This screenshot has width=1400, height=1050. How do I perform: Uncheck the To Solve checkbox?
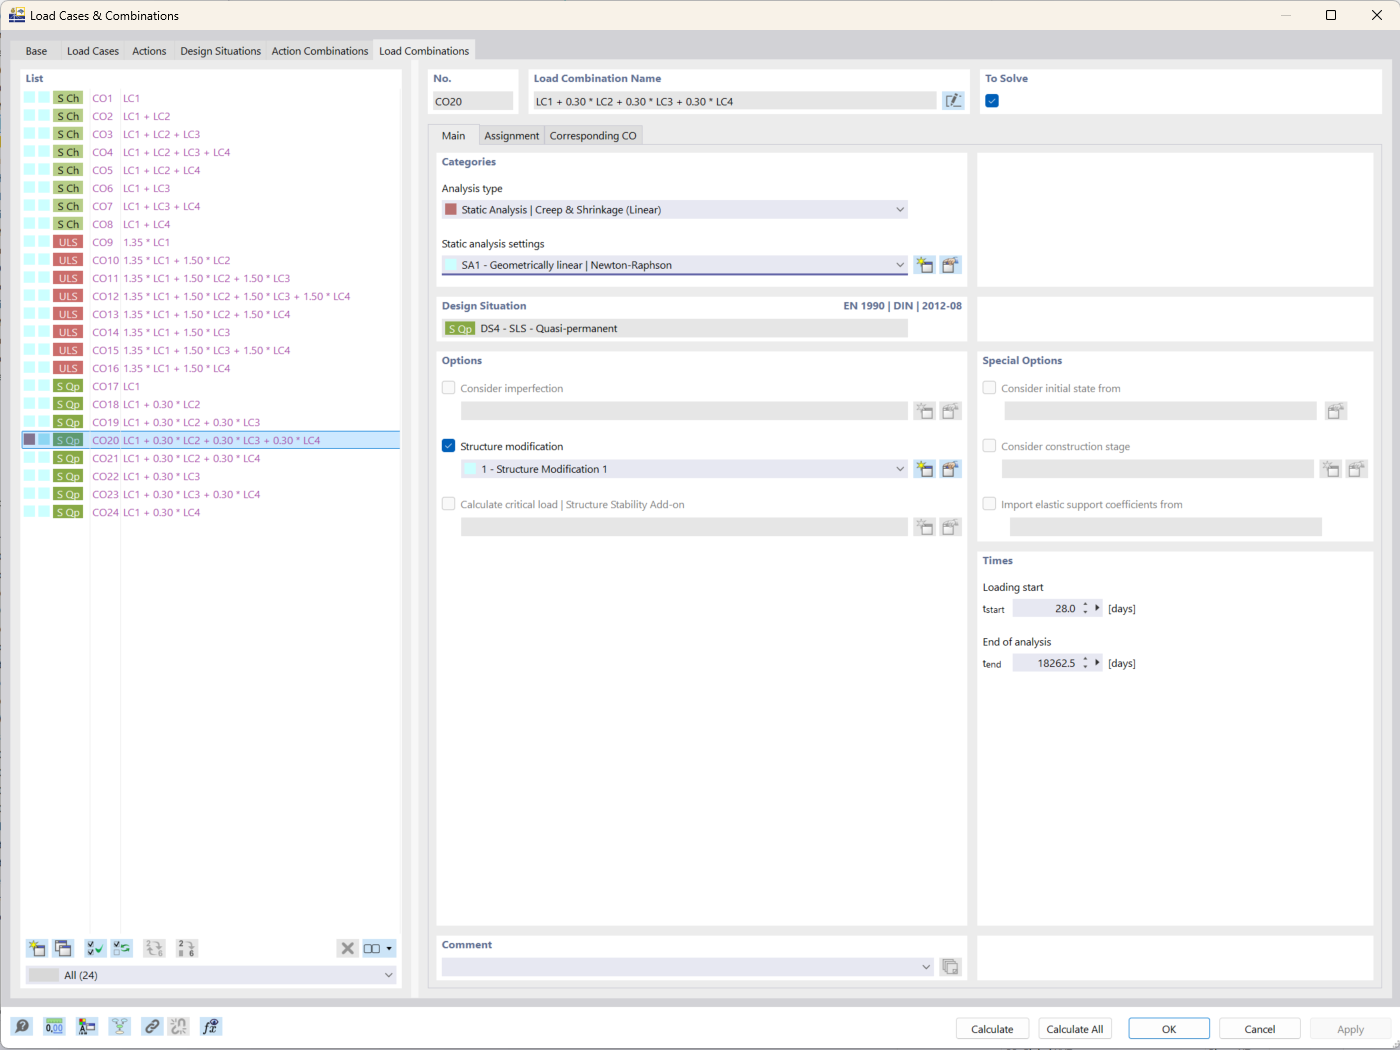(x=990, y=101)
